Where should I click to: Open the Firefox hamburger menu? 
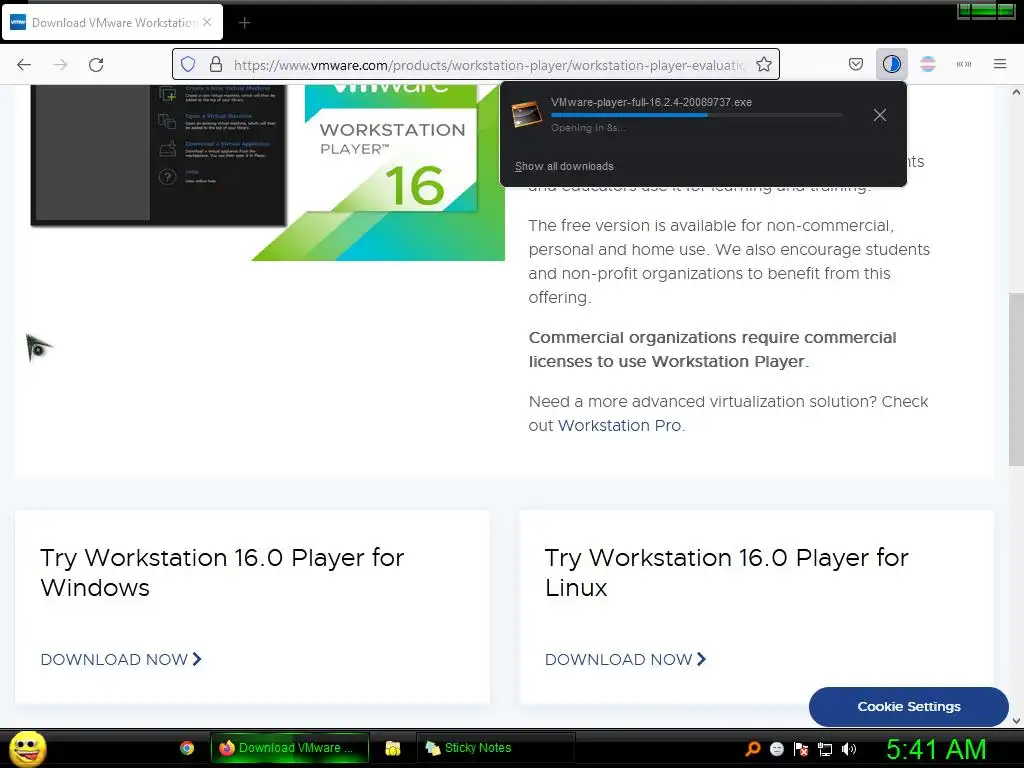coord(1000,64)
